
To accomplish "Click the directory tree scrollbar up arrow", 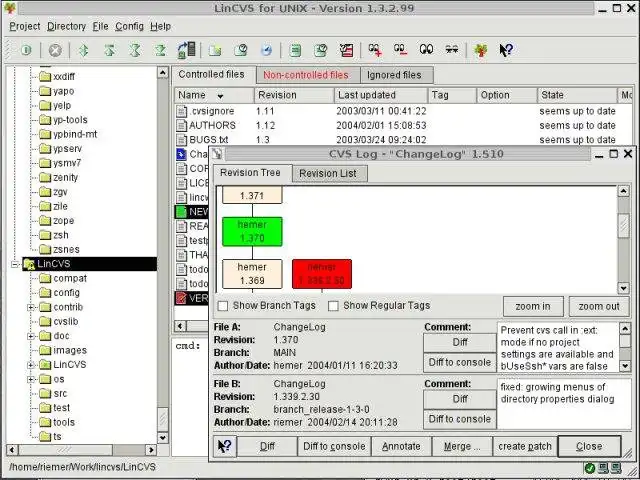I will [x=163, y=73].
